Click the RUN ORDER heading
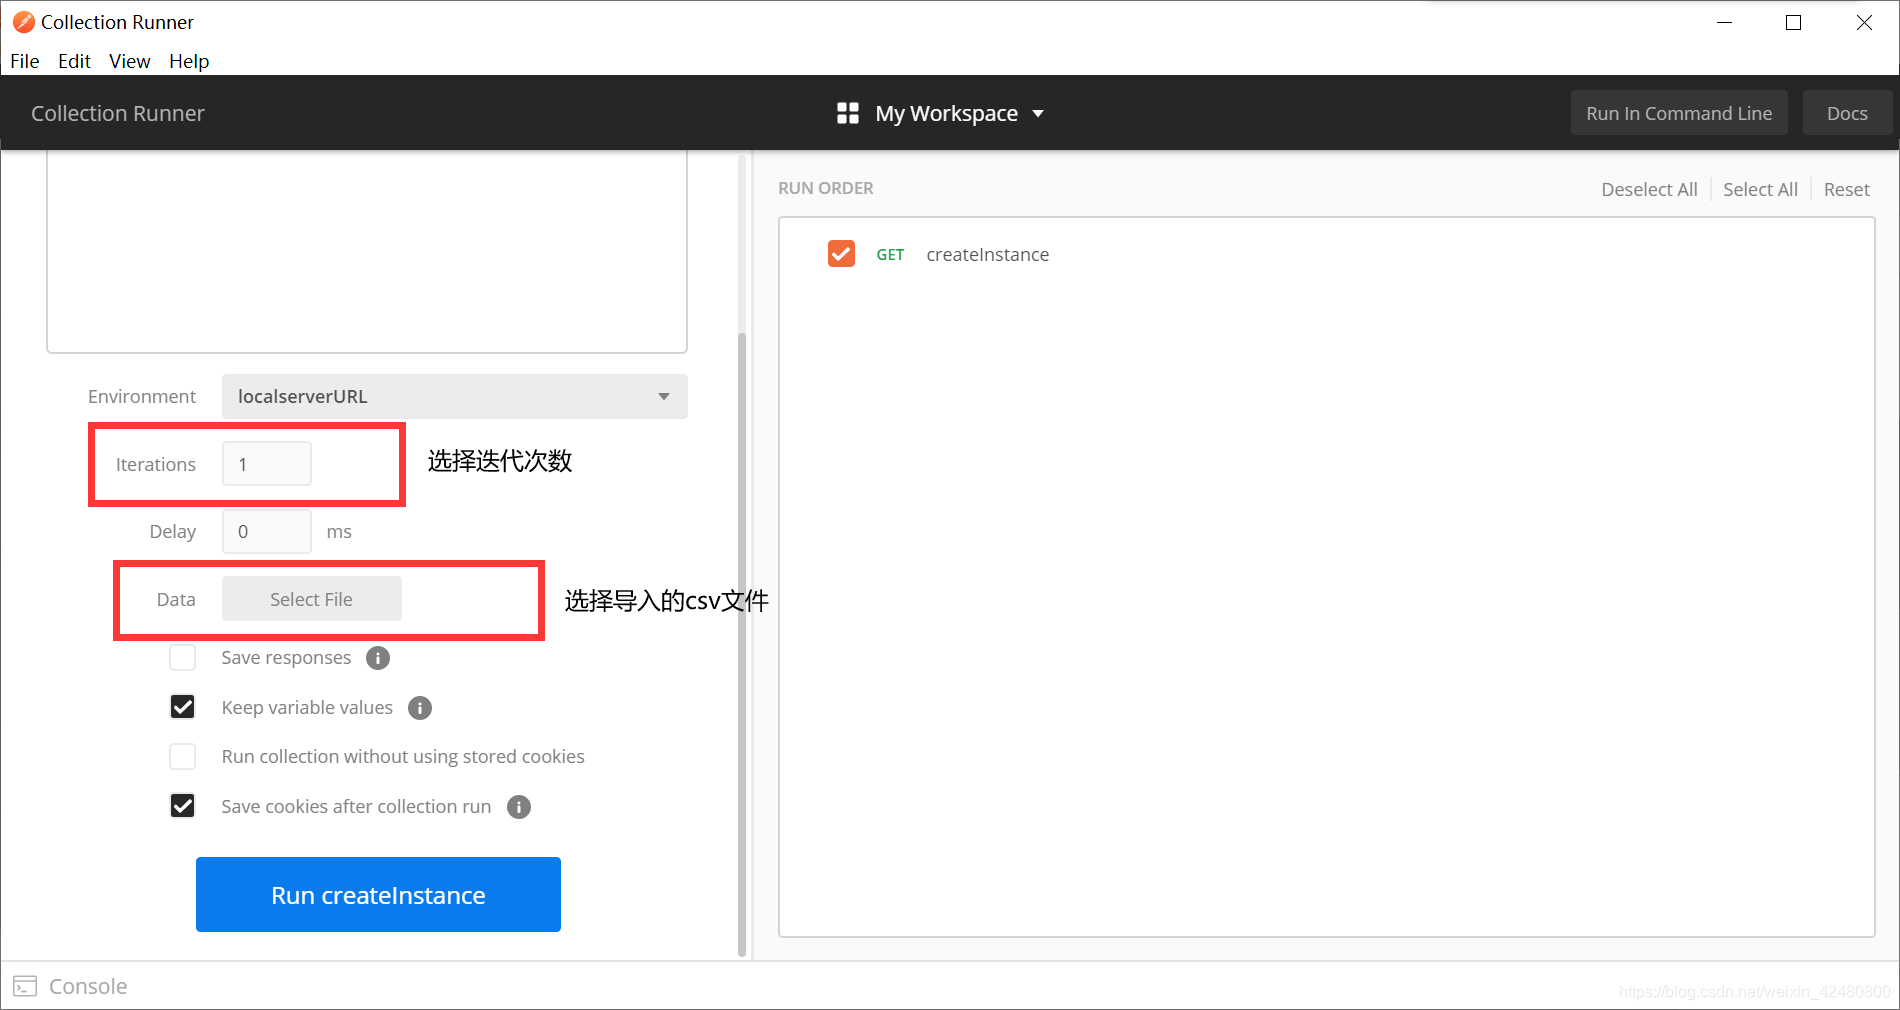Screen dimensions: 1900x1010 [826, 188]
